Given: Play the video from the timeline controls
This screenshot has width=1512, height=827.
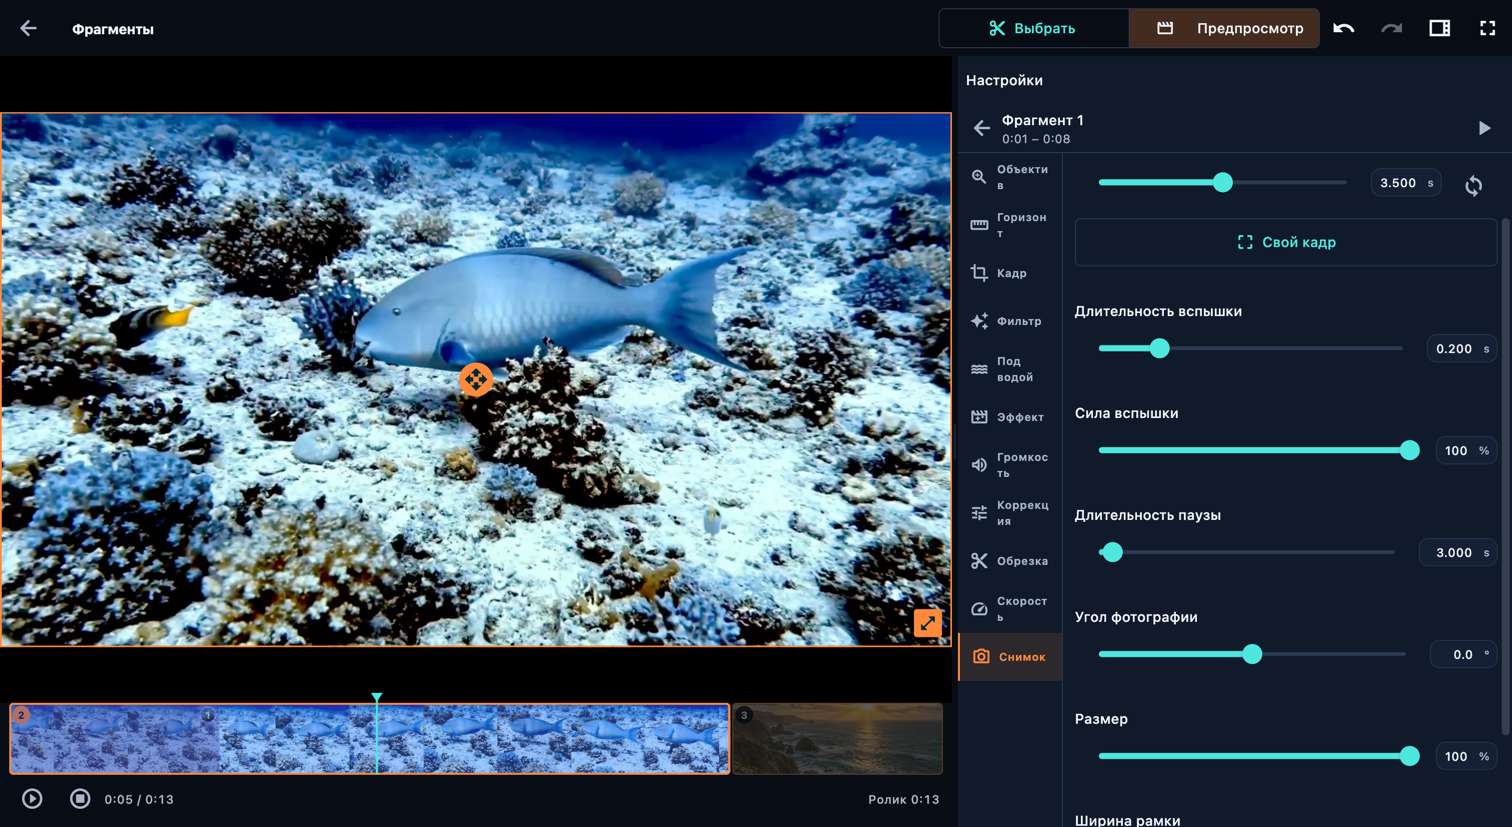Looking at the screenshot, I should click(32, 799).
